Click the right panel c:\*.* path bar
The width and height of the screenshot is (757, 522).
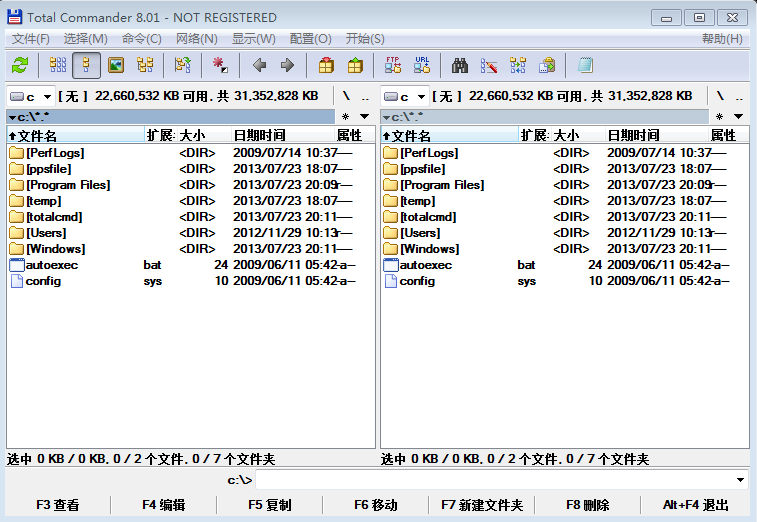[x=545, y=117]
